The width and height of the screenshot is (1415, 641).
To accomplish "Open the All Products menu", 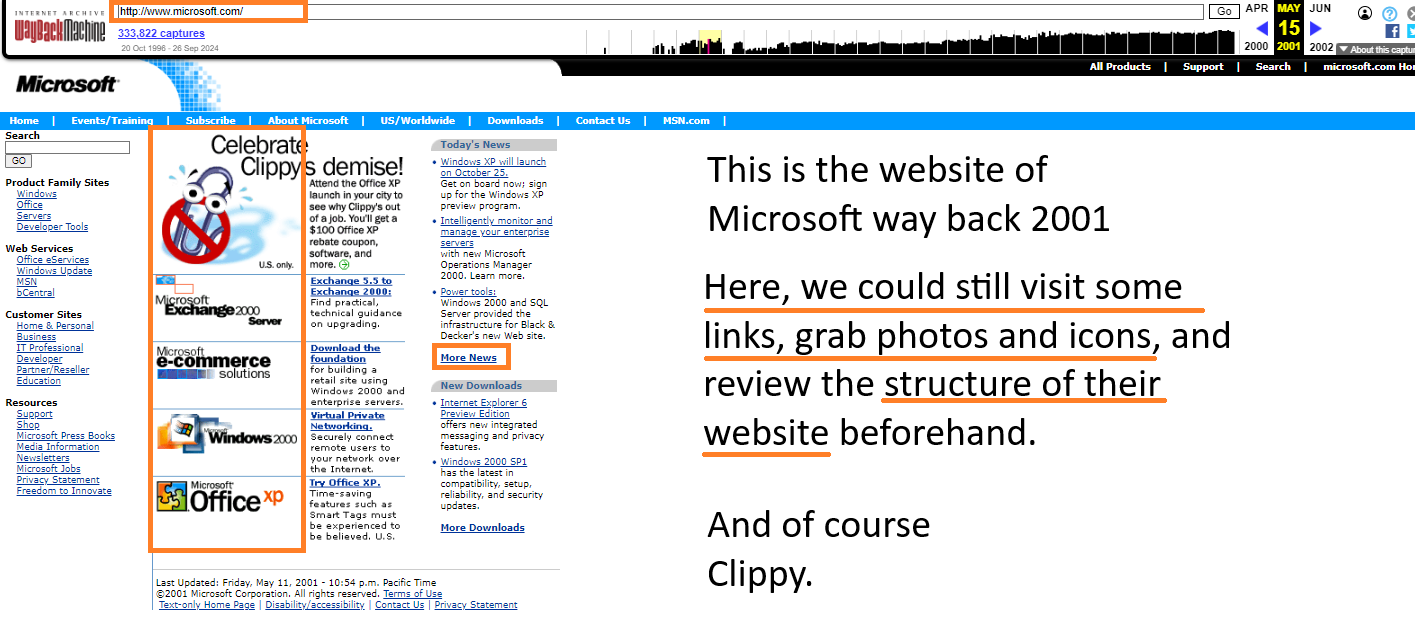I will 1120,67.
